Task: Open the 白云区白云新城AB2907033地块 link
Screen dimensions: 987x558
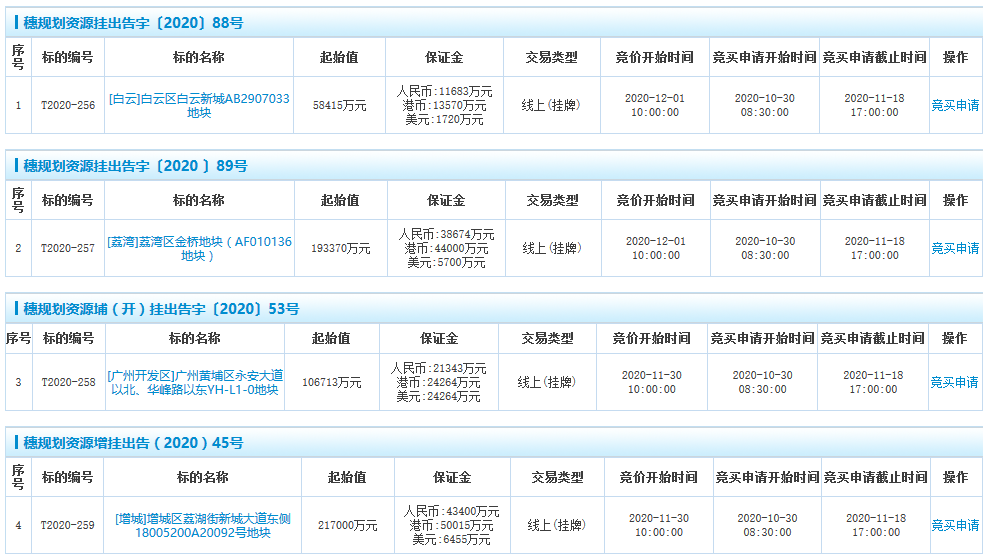Action: coord(199,106)
